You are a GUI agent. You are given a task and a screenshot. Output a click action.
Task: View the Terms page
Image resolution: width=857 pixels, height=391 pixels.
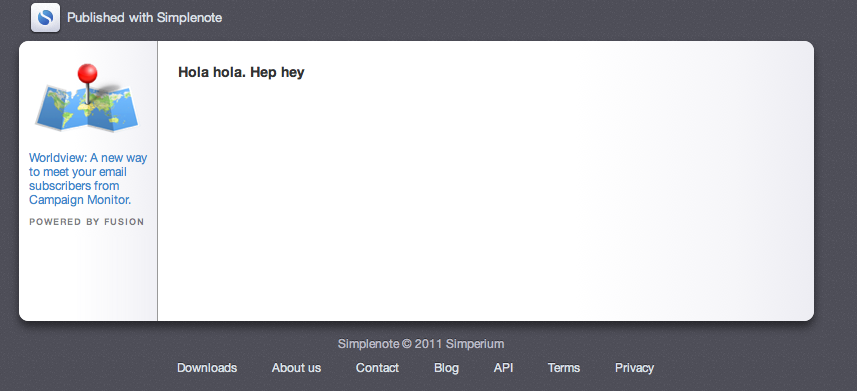point(563,368)
